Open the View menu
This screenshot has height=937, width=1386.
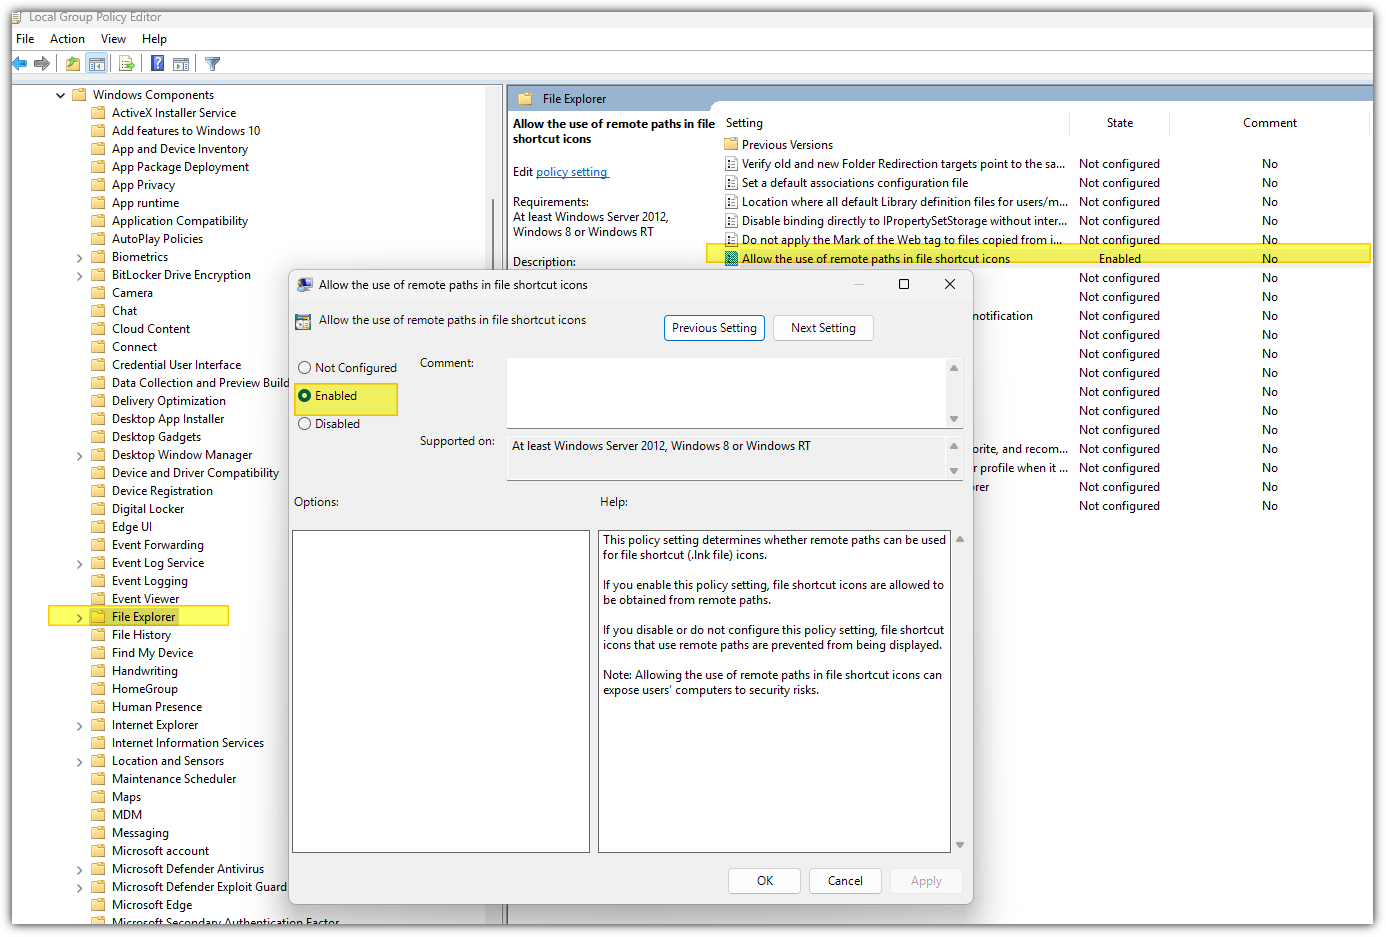coord(113,39)
